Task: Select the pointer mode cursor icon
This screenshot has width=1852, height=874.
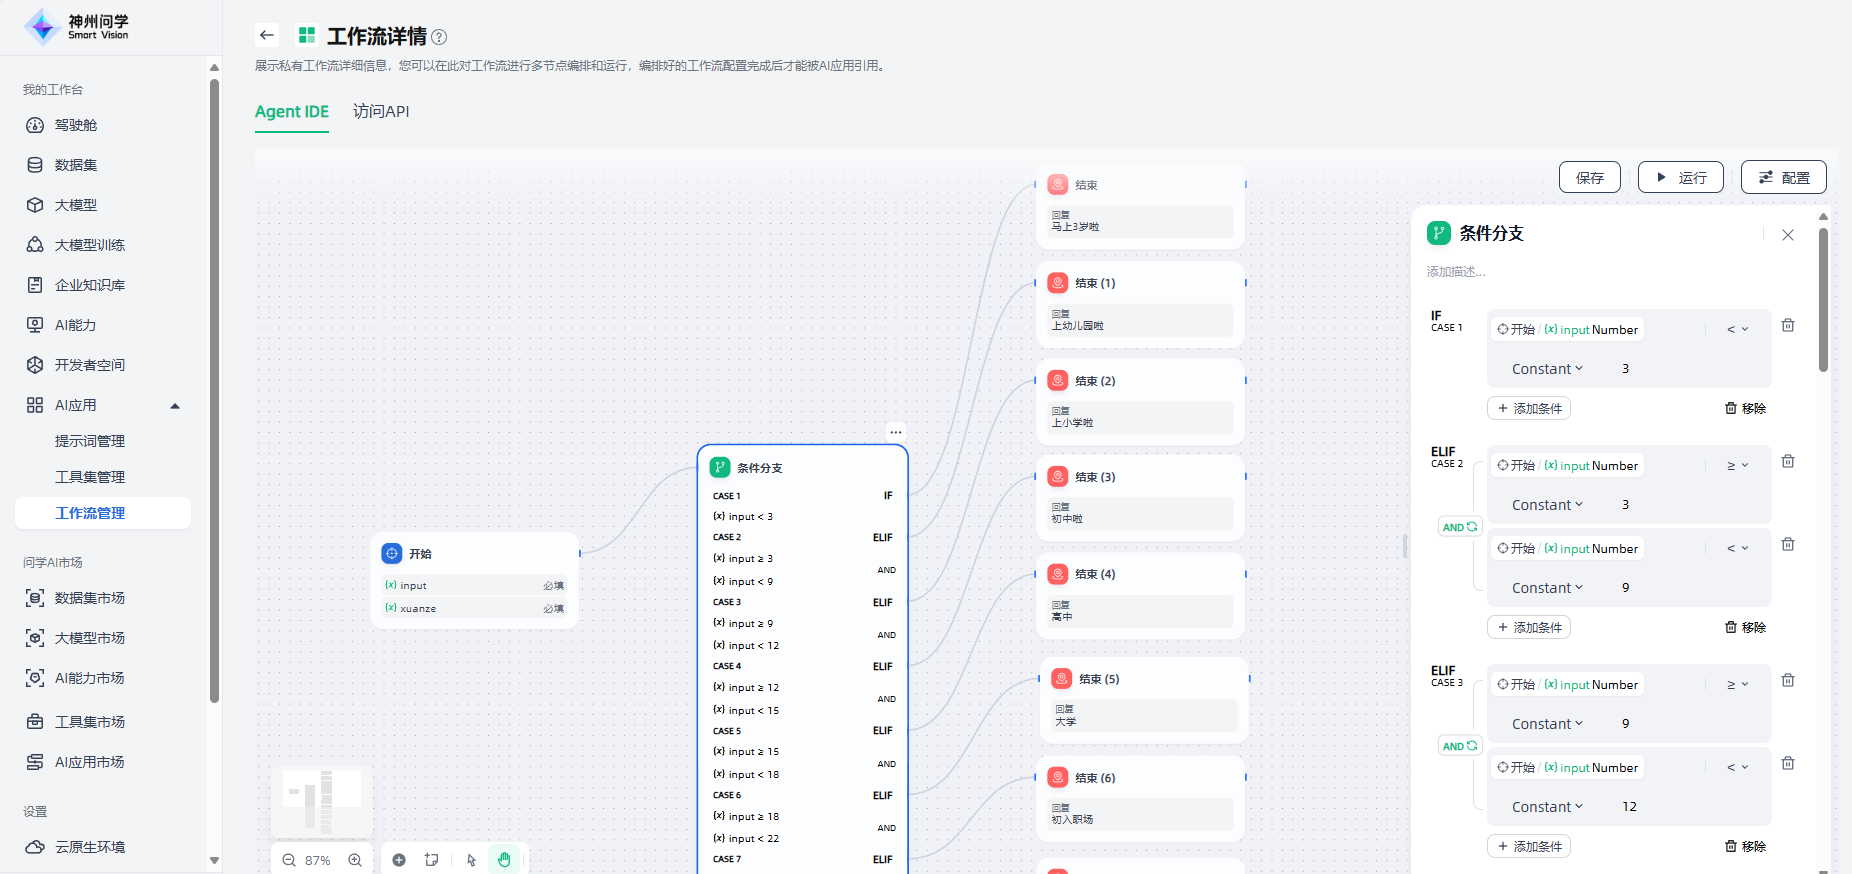Action: (471, 860)
